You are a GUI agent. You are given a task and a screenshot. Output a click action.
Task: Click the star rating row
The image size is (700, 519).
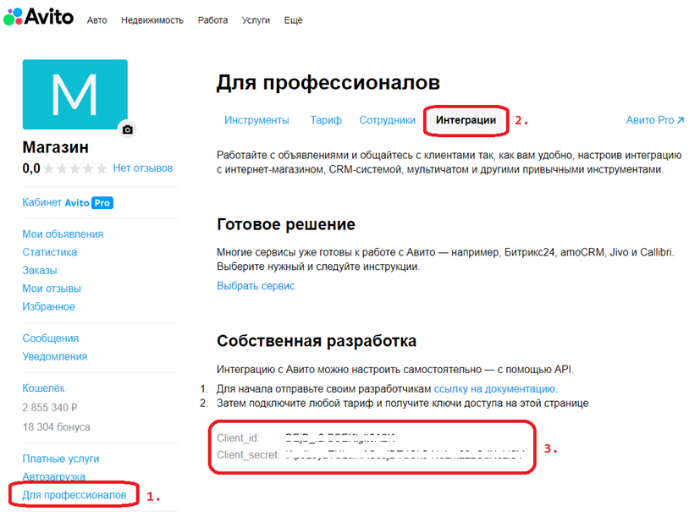73,169
